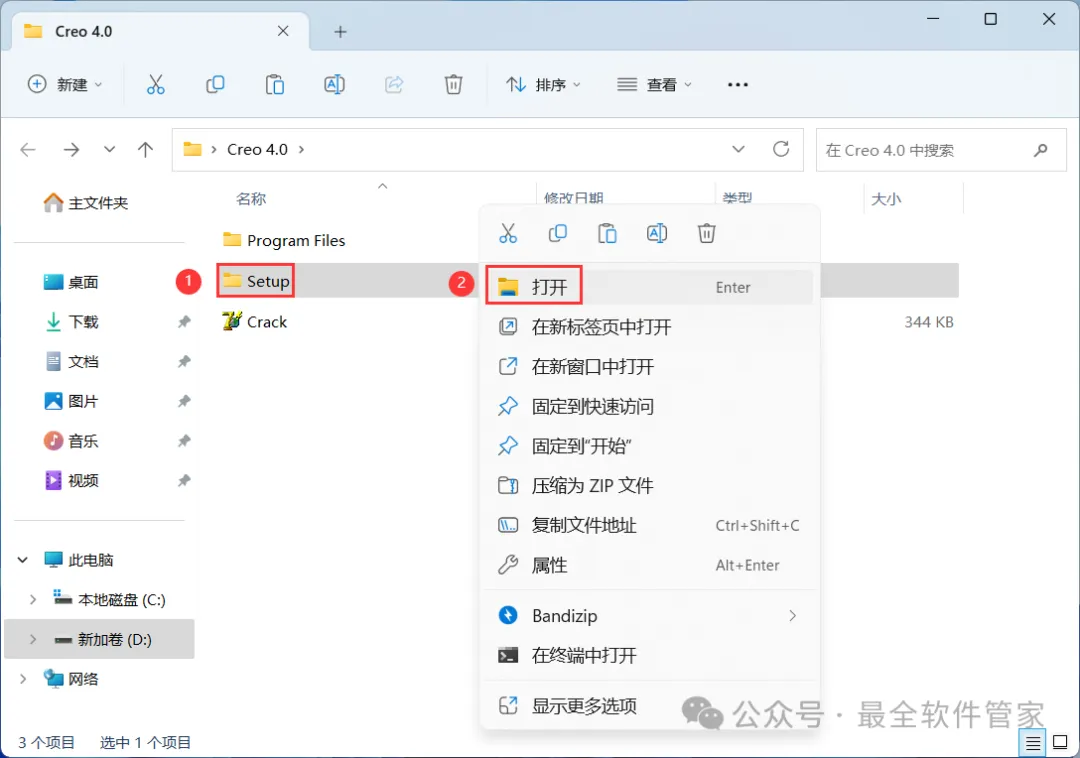Click the Paste icon in the context menu
This screenshot has width=1080, height=758.
tap(607, 233)
